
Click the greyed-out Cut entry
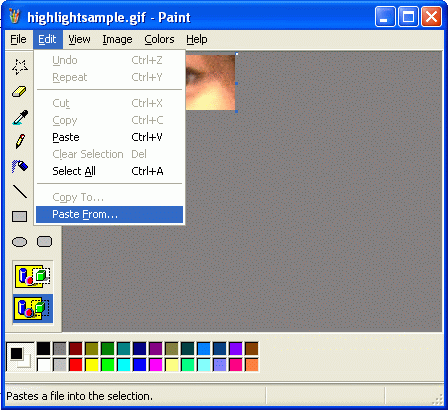click(x=109, y=103)
